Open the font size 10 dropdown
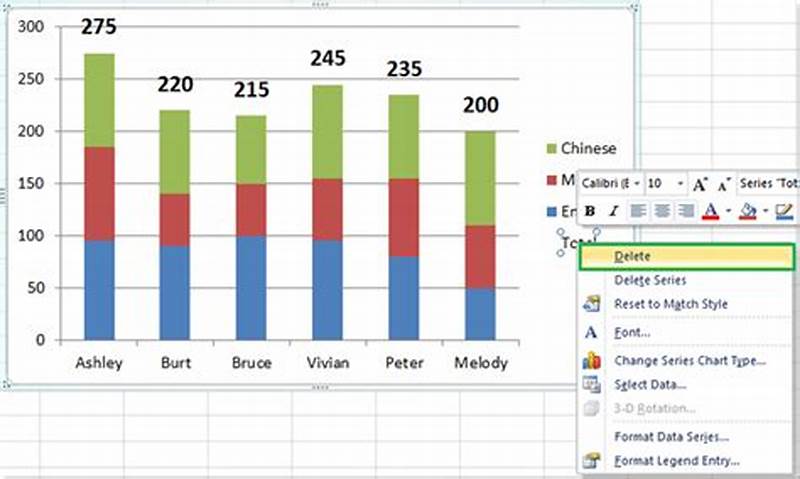This screenshot has height=479, width=800. tap(680, 184)
